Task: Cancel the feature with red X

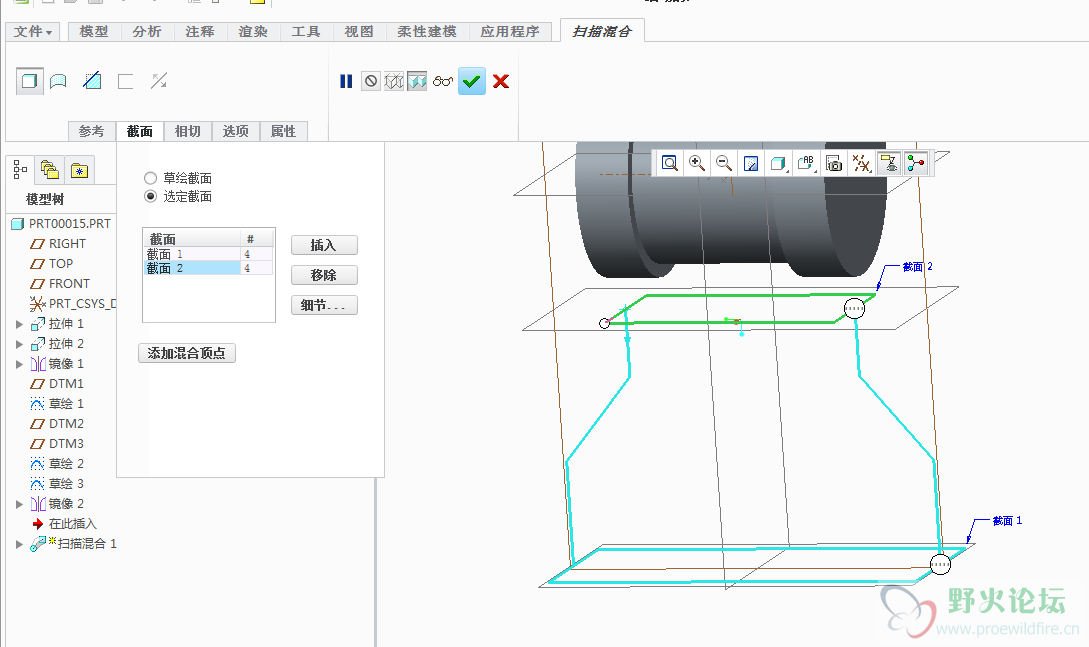Action: 501,81
